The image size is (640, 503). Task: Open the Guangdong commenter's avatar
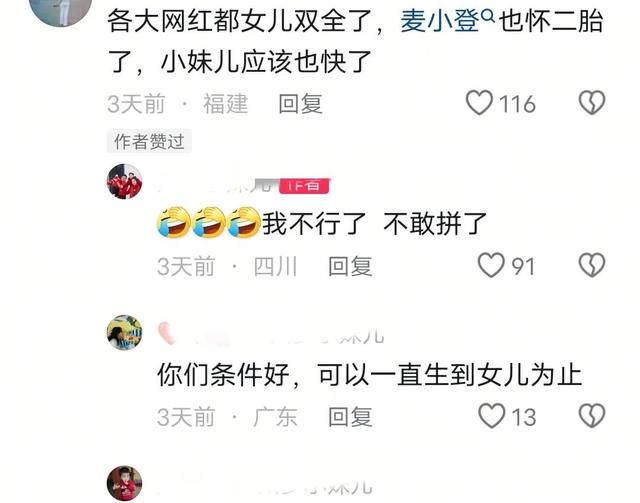tap(124, 332)
